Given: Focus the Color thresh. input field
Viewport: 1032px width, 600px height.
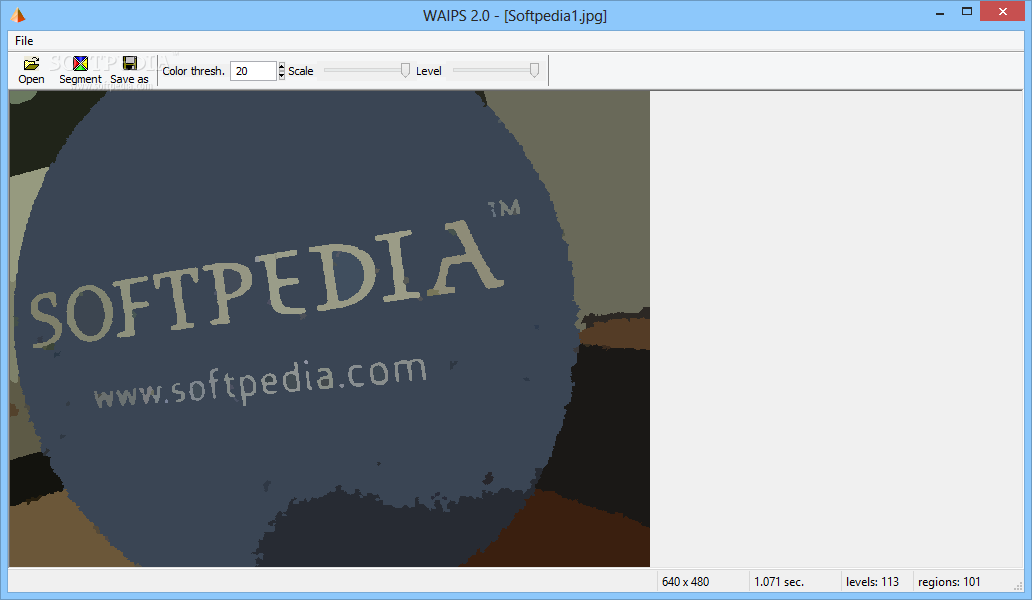Looking at the screenshot, I should (253, 71).
